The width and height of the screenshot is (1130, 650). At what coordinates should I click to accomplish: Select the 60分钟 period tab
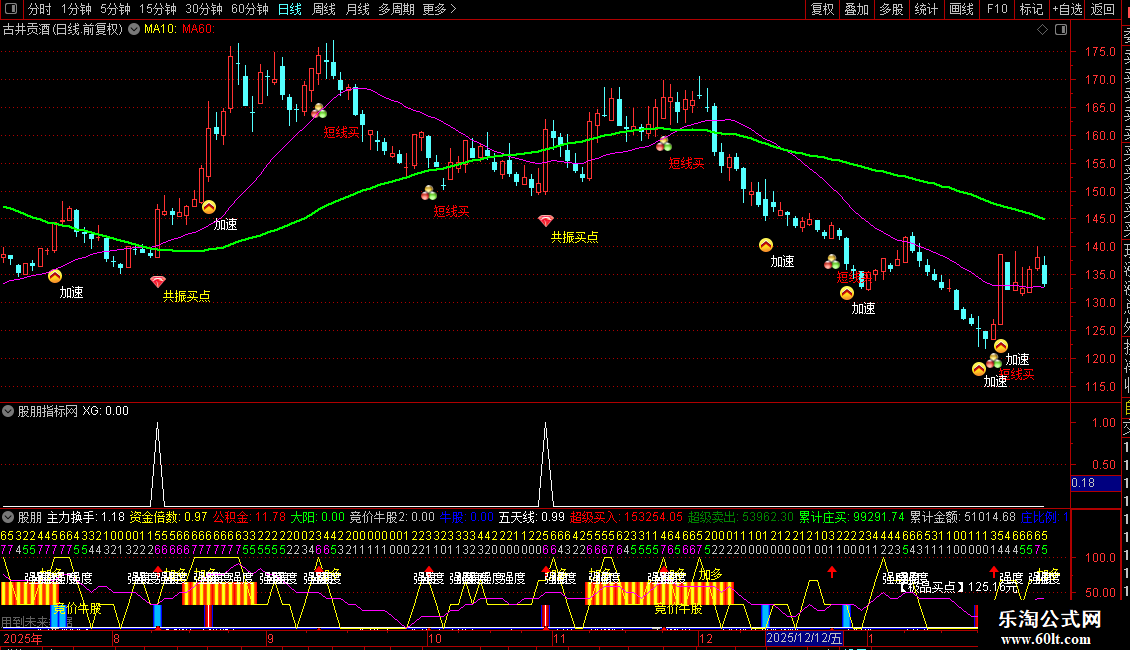(250, 9)
